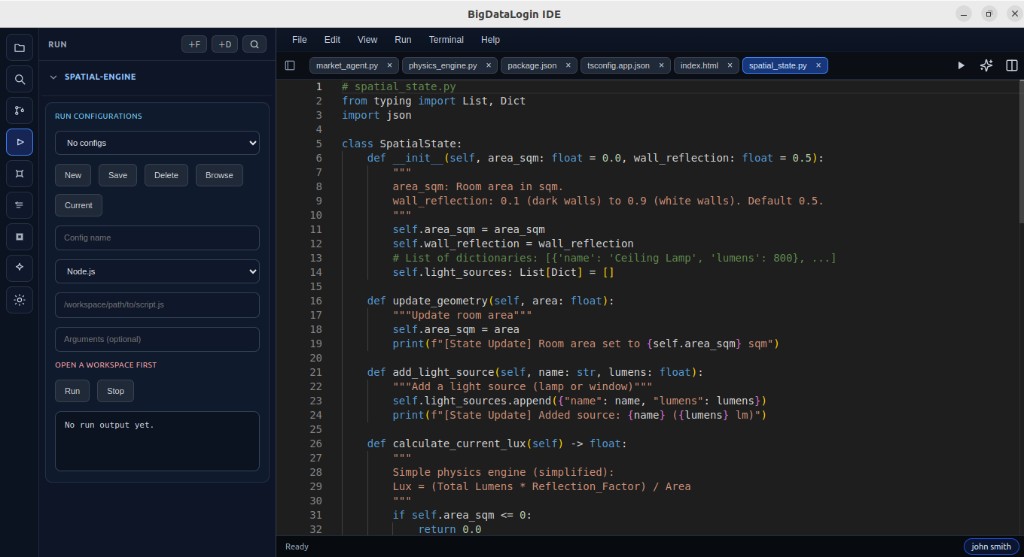
Task: Click the RUN CONFIGURATIONS heading
Action: 99,116
